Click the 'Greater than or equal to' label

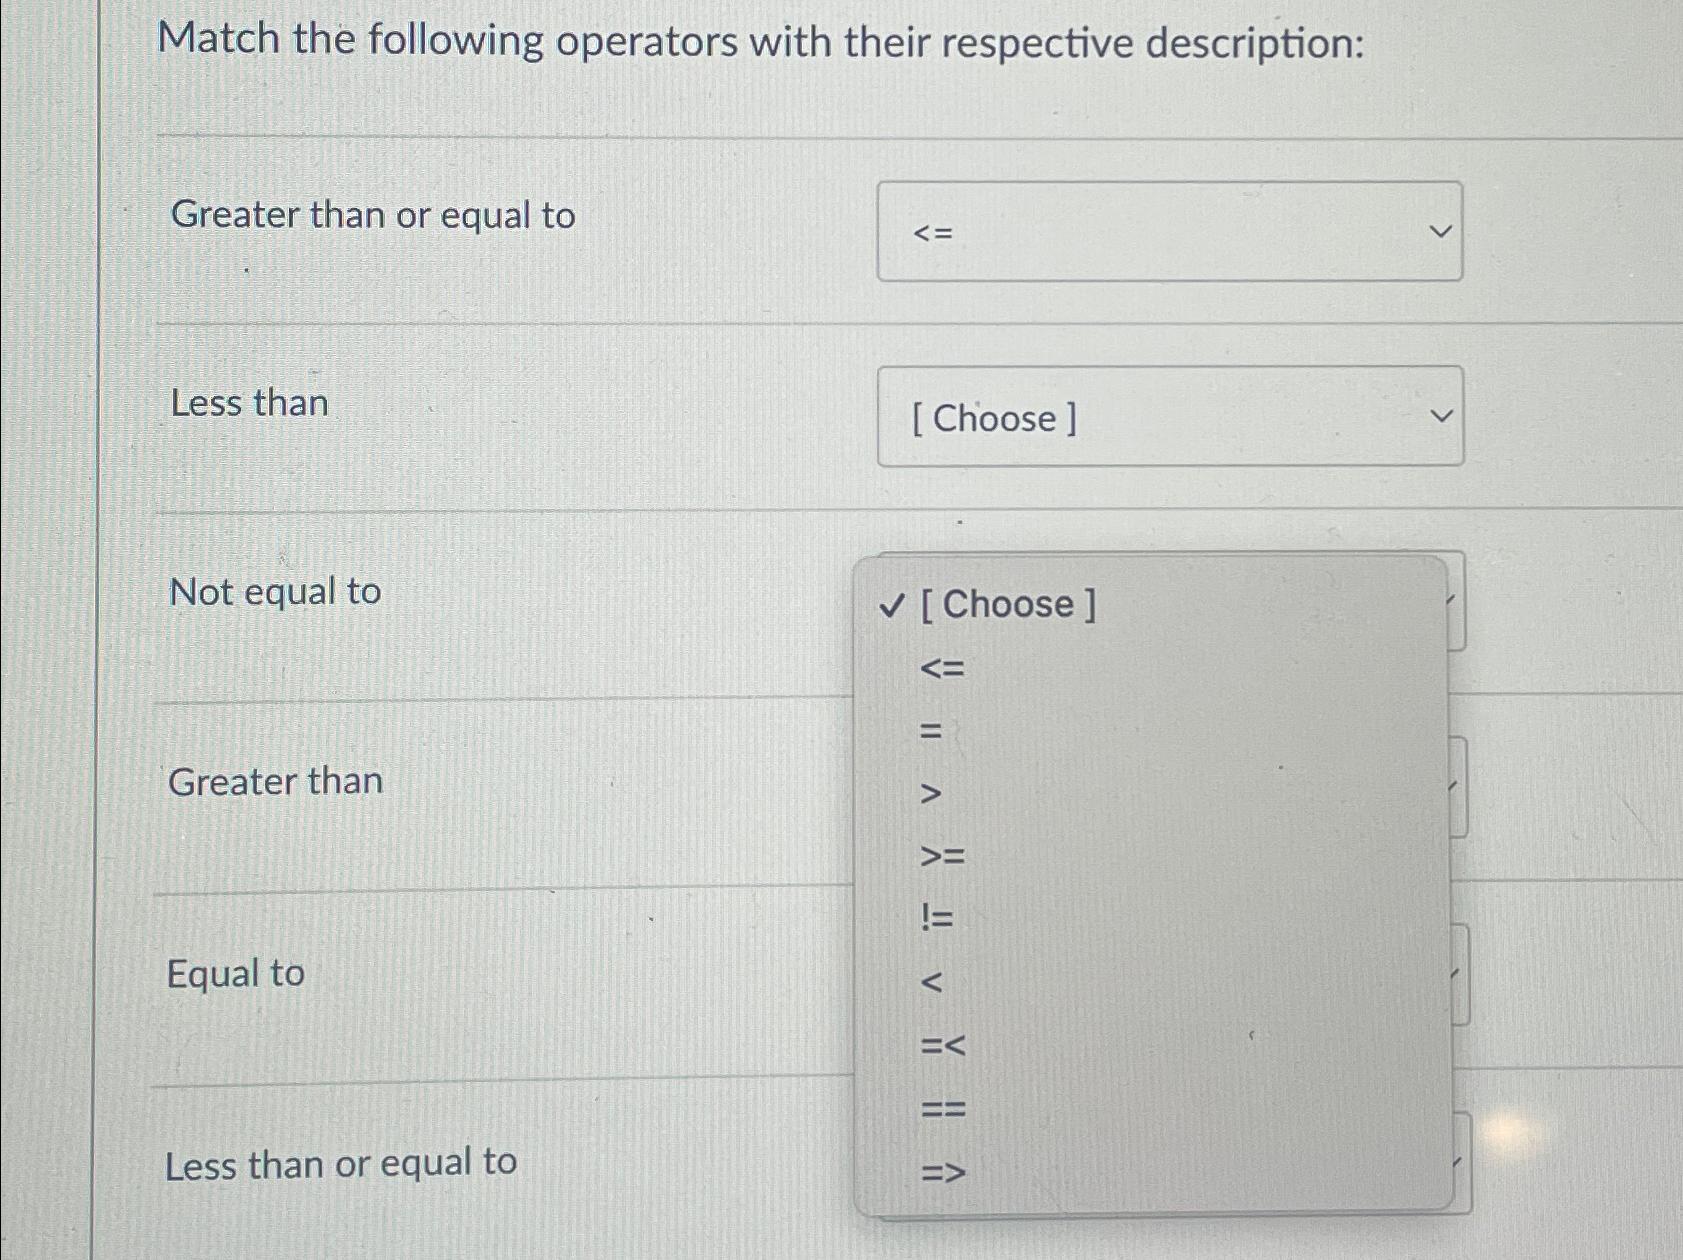tap(372, 216)
